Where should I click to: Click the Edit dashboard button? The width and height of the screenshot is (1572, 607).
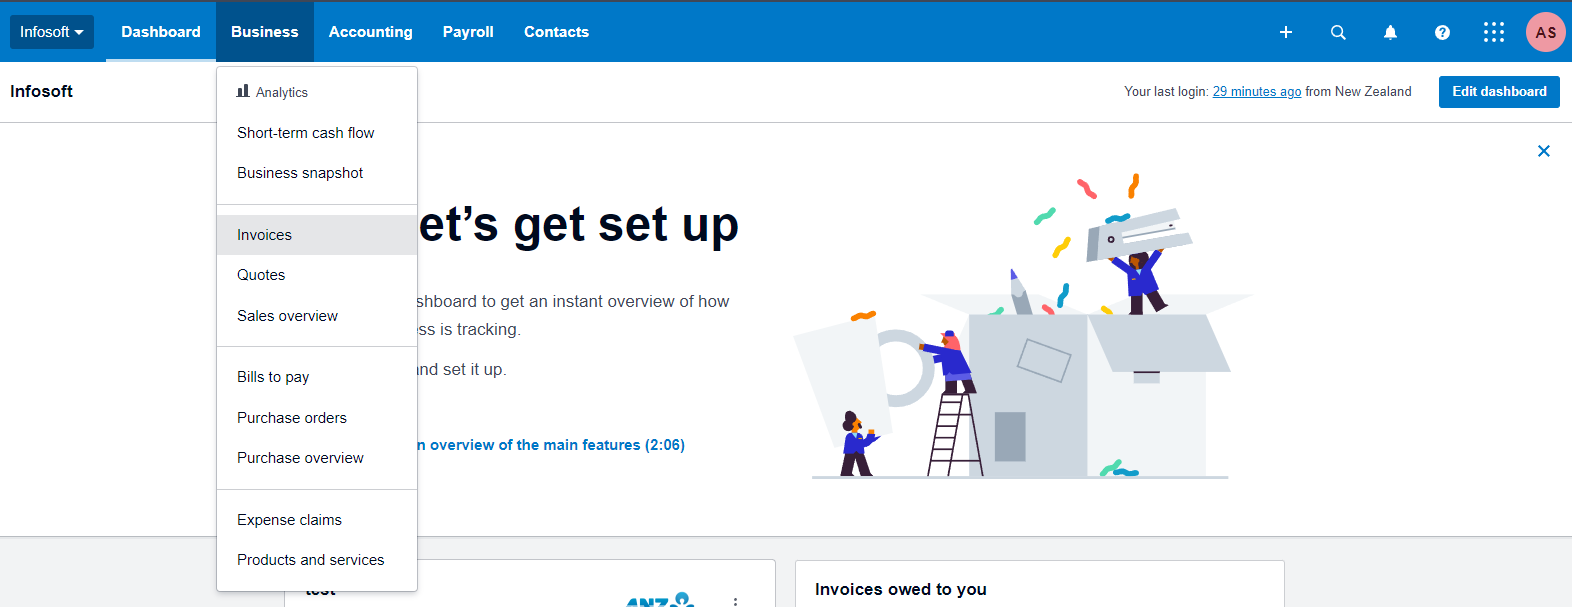pos(1499,91)
